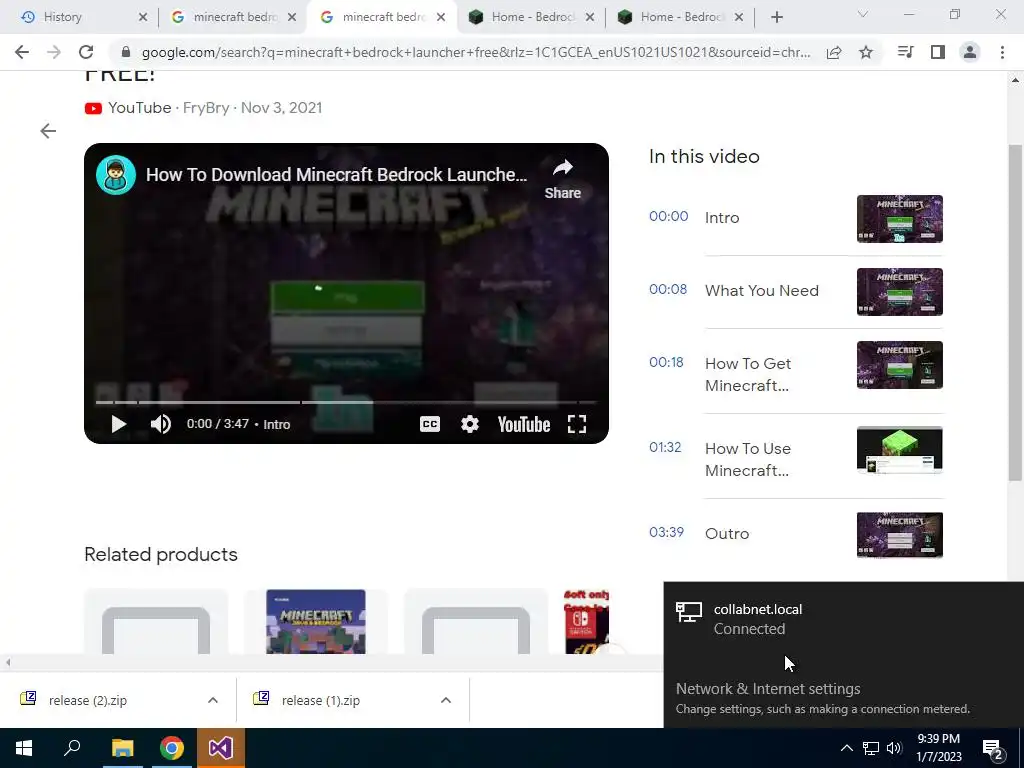Click the taskbar clock showing 9:39 PM

click(938, 748)
